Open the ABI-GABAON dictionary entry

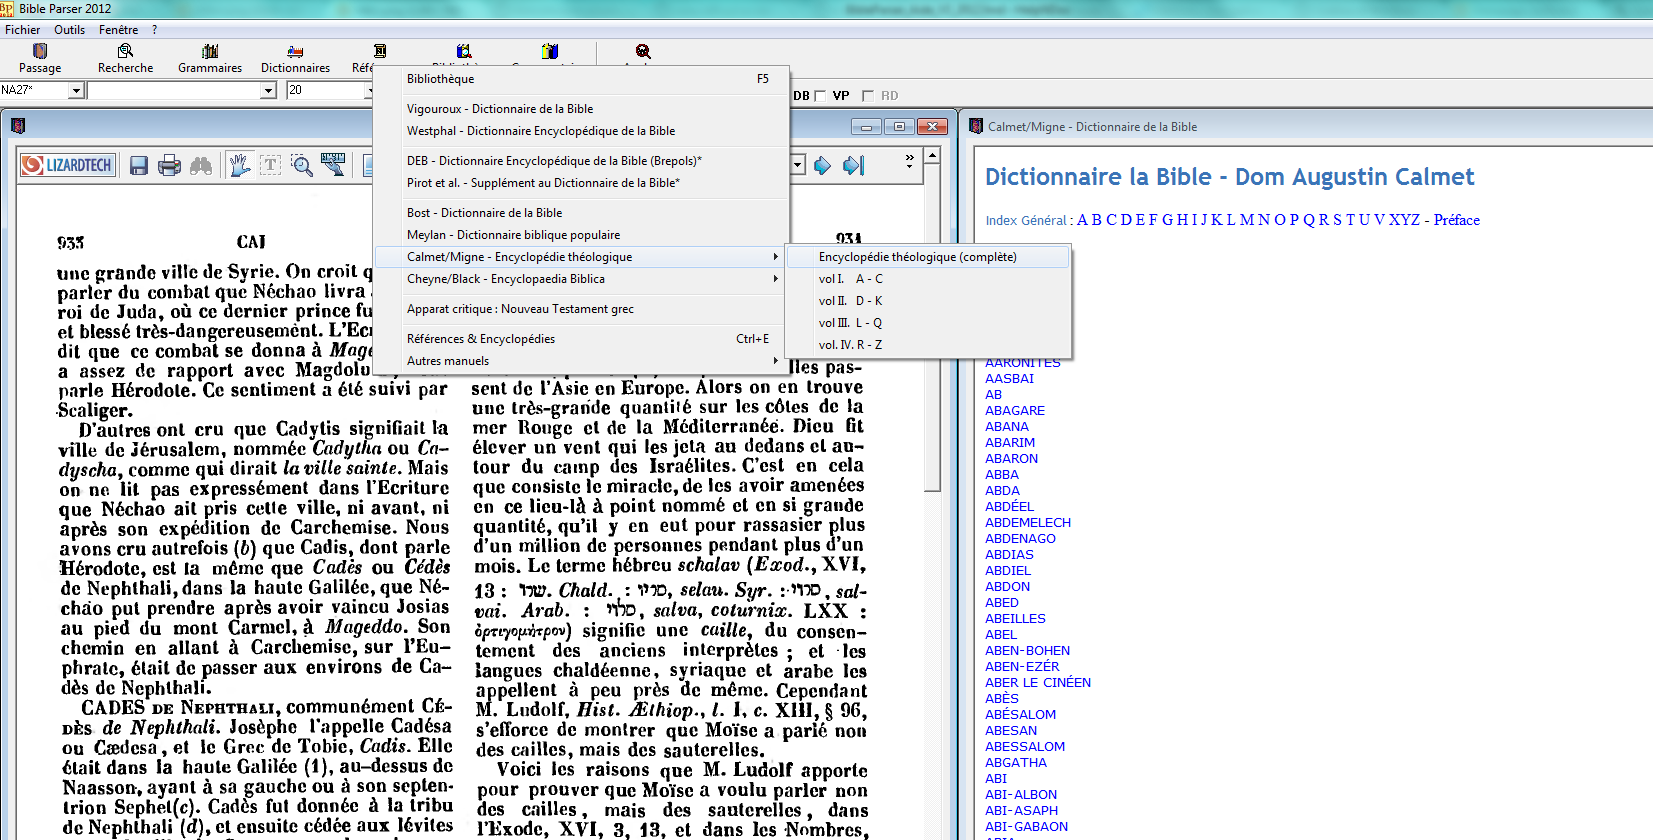click(1026, 827)
